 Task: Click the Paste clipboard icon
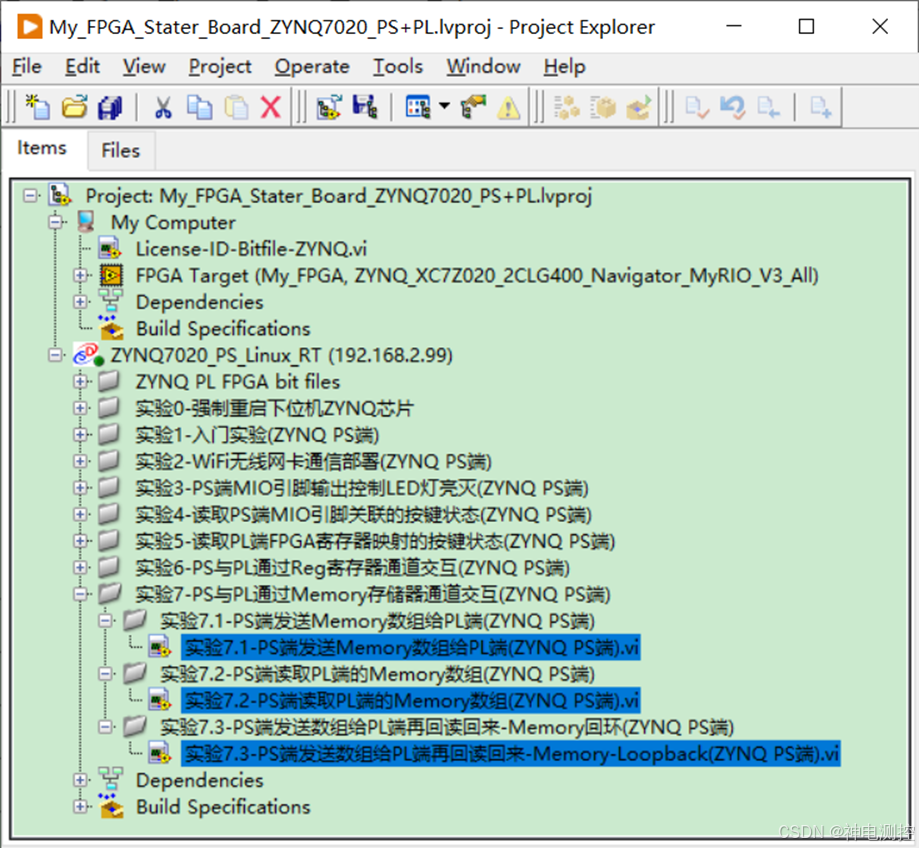[x=236, y=107]
